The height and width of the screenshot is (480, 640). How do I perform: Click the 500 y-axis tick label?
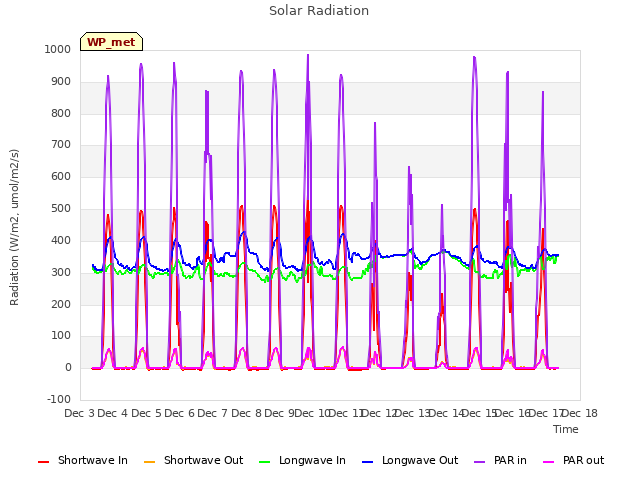(x=61, y=208)
